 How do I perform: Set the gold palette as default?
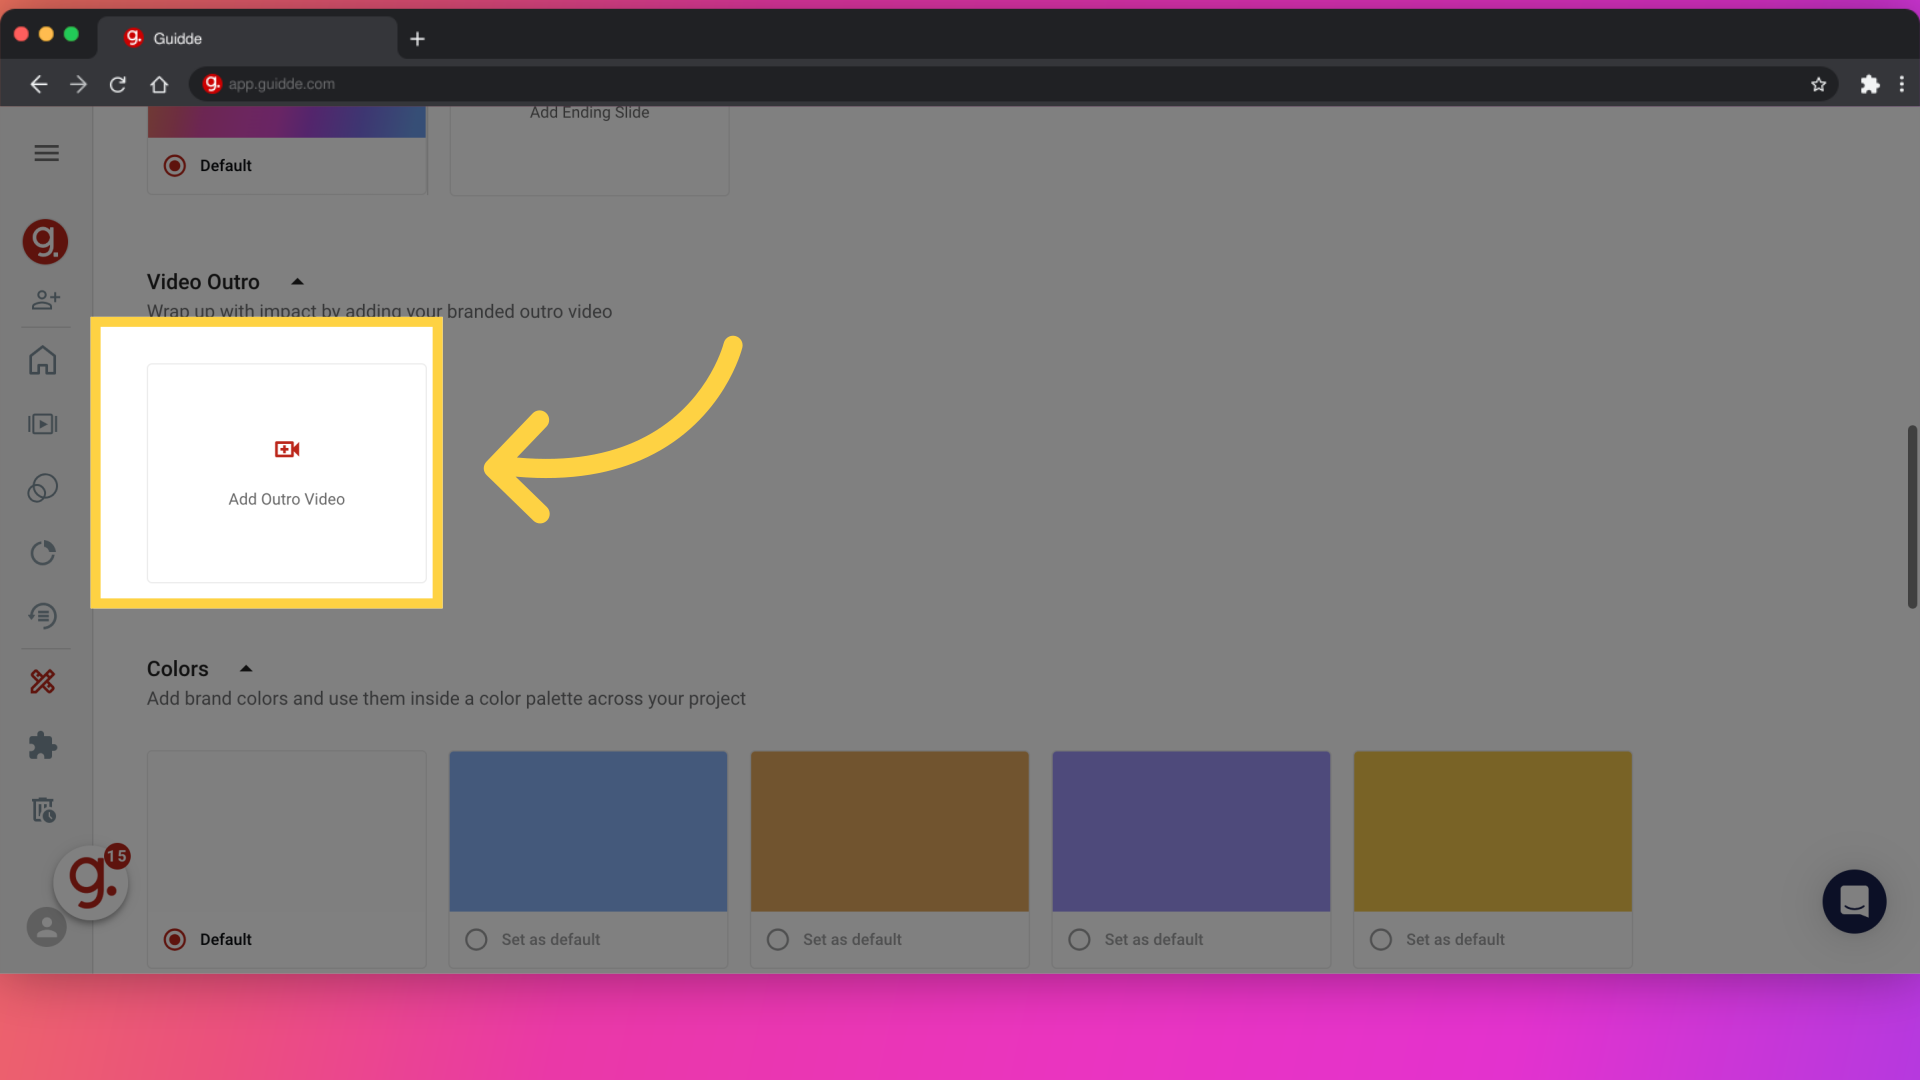click(x=1381, y=939)
